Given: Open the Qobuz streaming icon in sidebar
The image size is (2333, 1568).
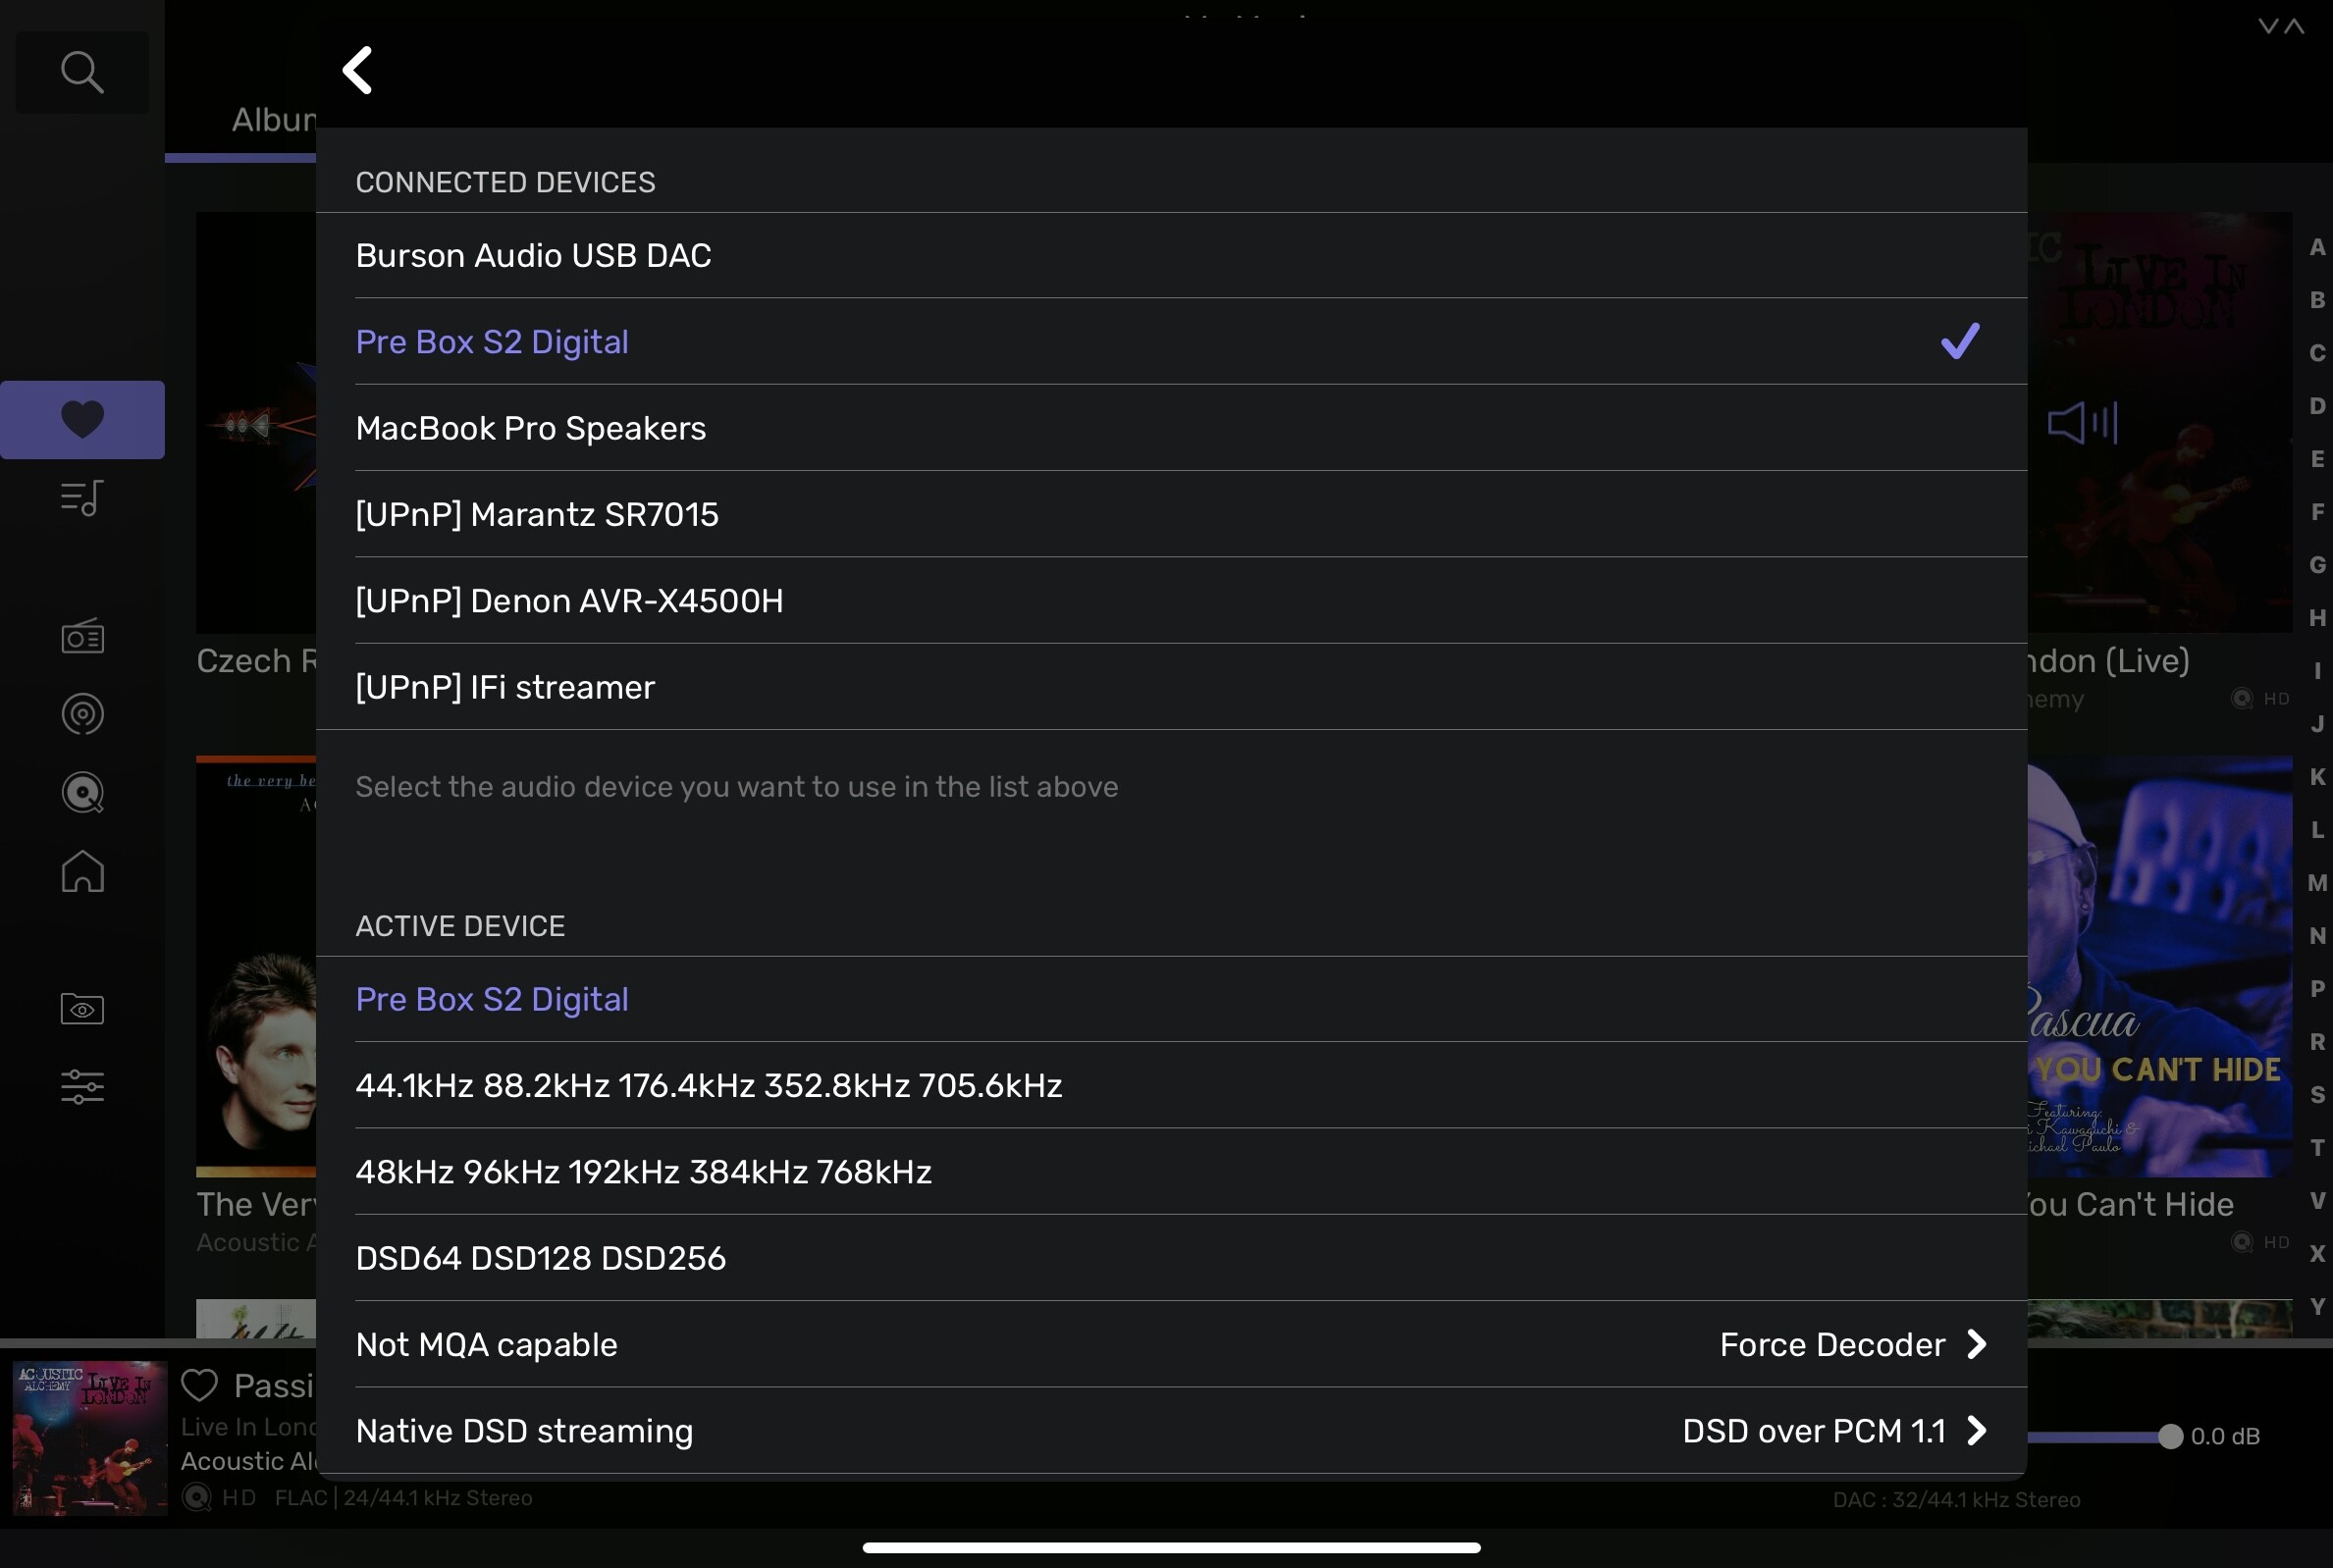Looking at the screenshot, I should [x=82, y=793].
